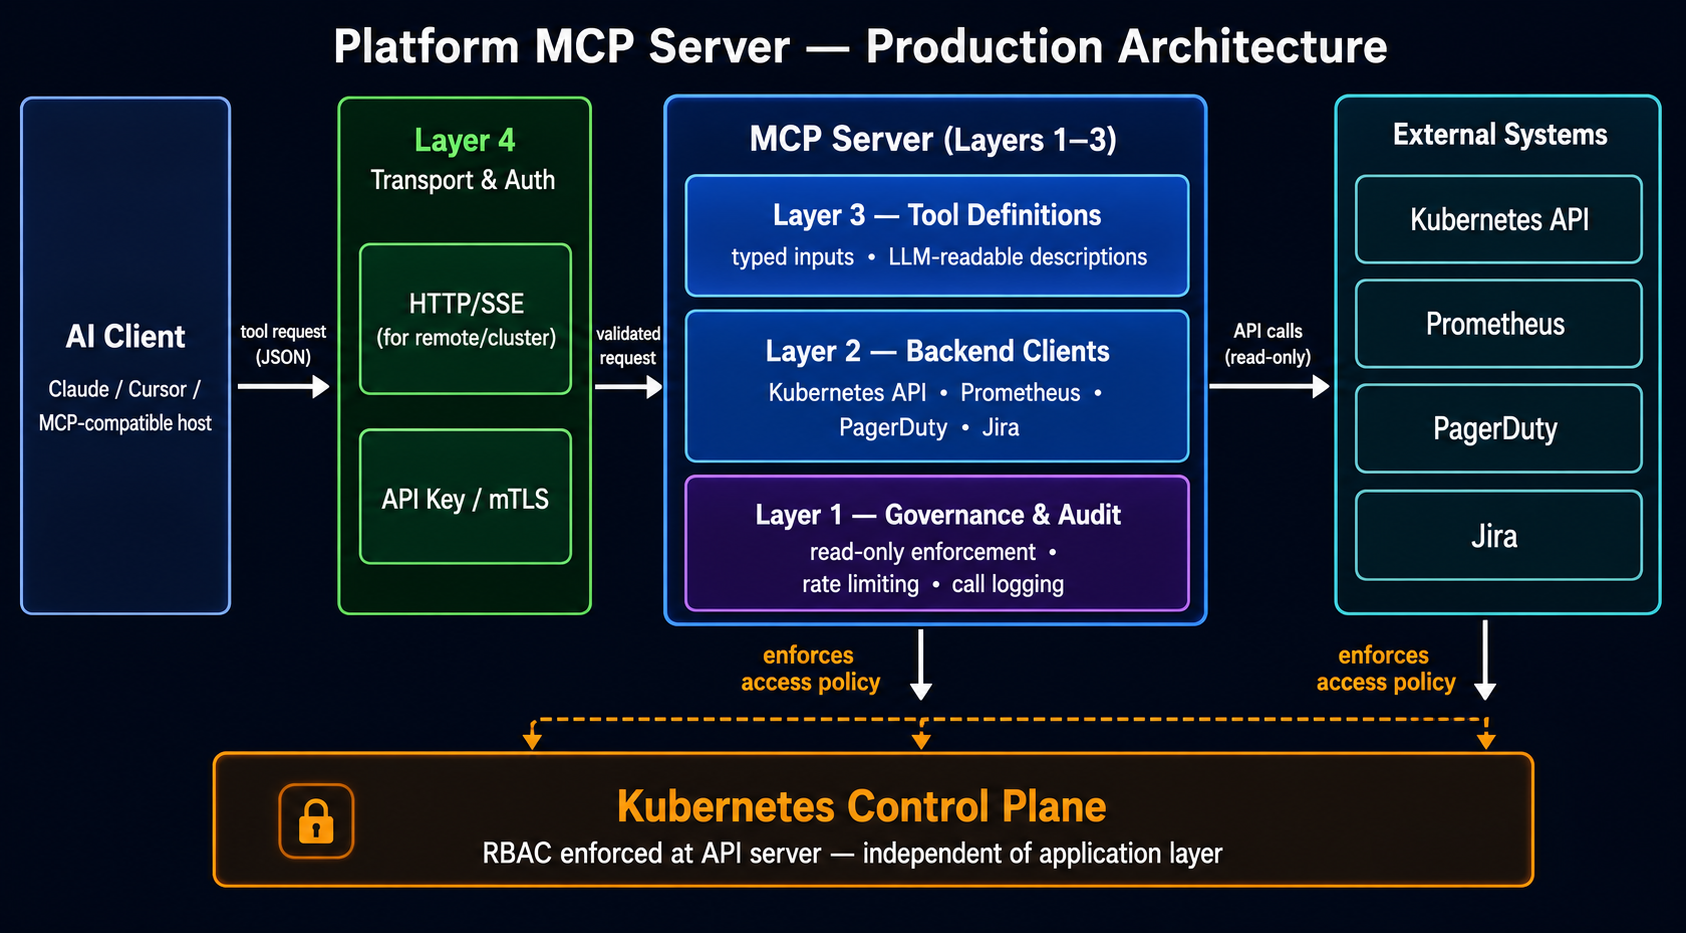Select the AI Client box

[126, 355]
